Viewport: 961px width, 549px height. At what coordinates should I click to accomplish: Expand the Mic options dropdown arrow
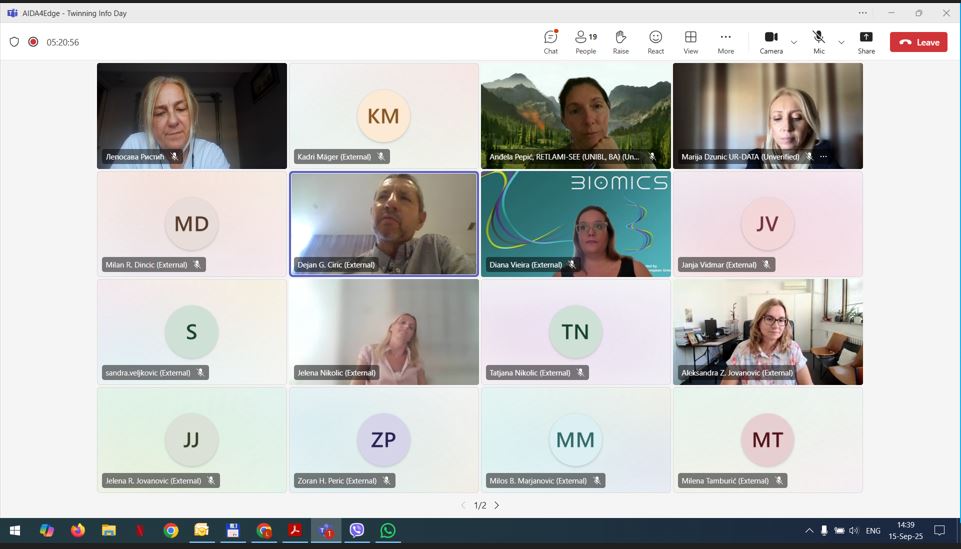pyautogui.click(x=841, y=42)
